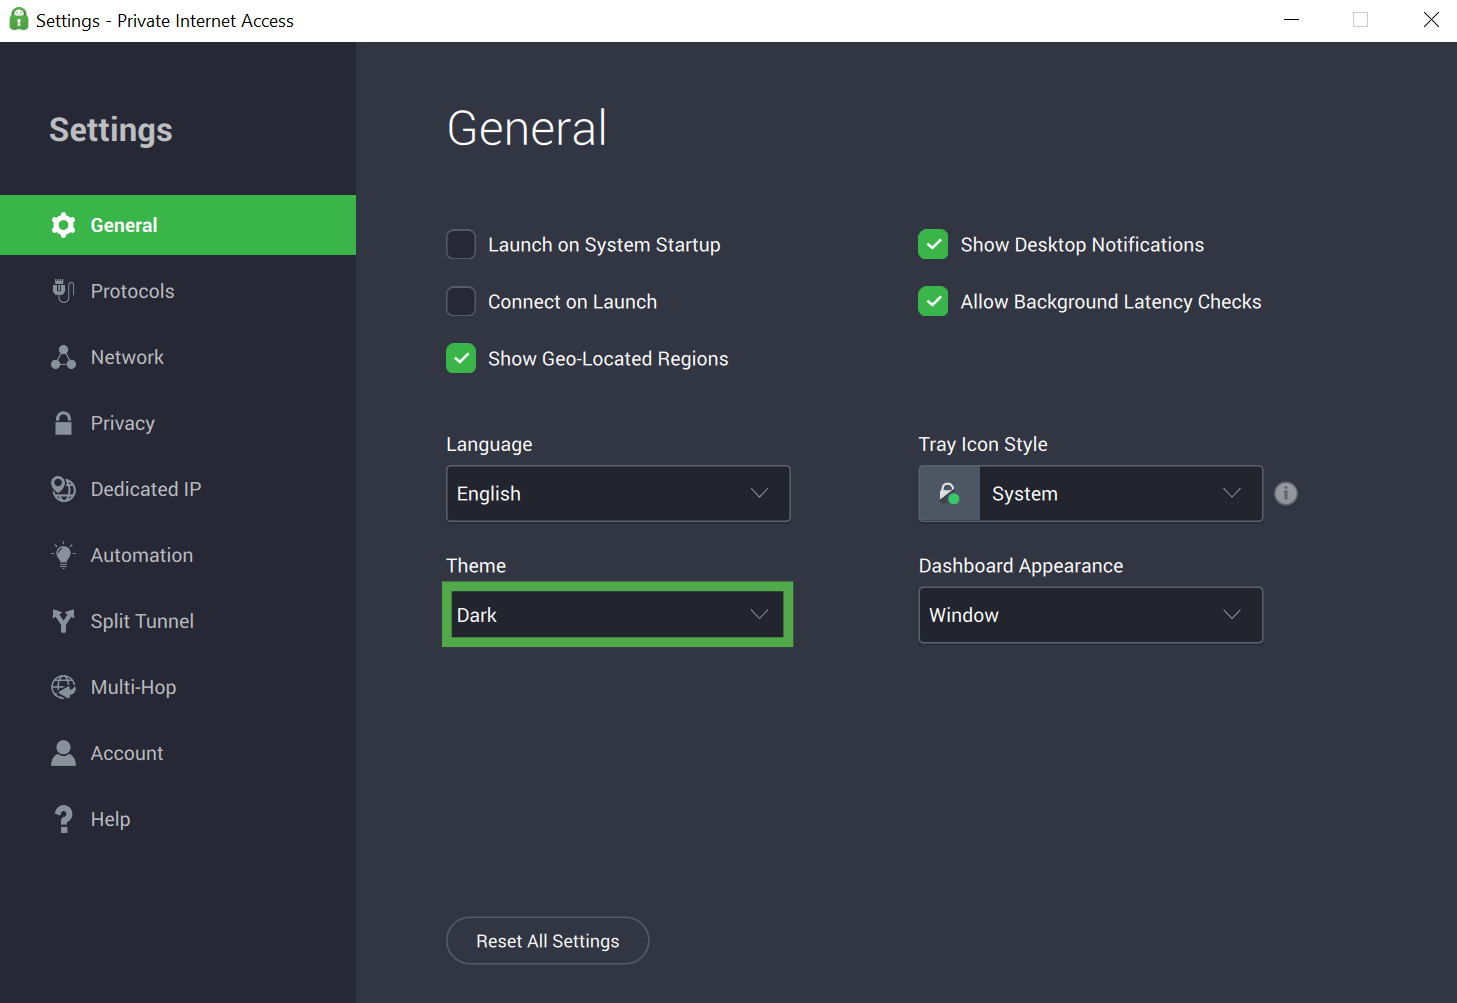Click the Tray Icon Style info icon
Screen dimensions: 1457x1003
(1286, 493)
